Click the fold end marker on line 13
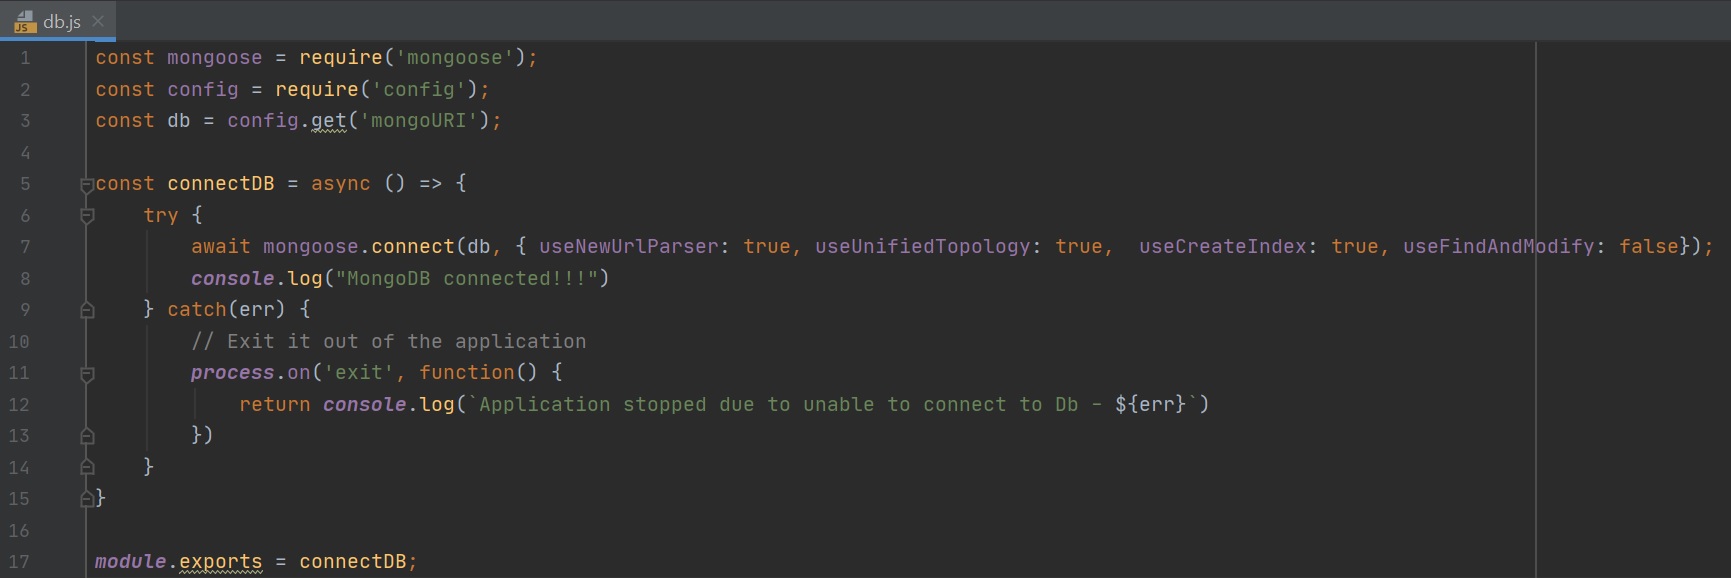The width and height of the screenshot is (1731, 578). (87, 436)
